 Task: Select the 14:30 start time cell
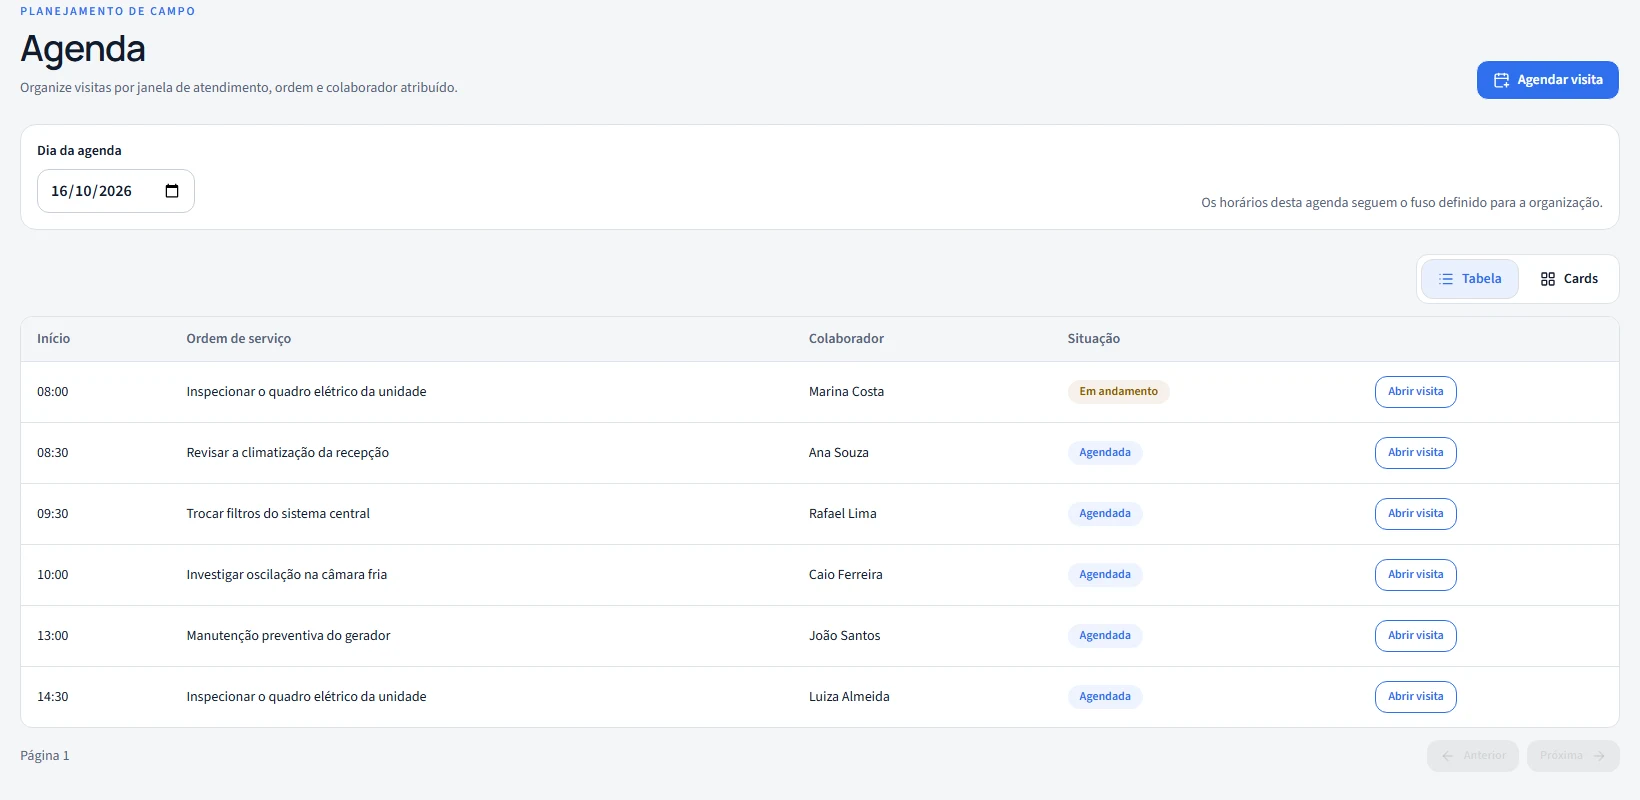coord(53,697)
